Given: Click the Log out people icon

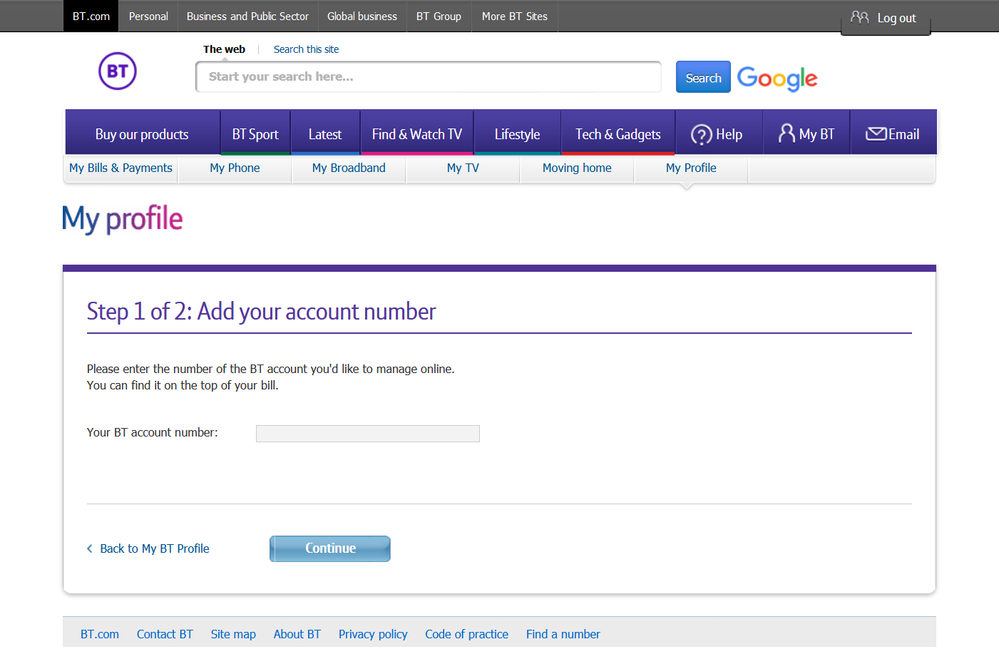Looking at the screenshot, I should click(859, 17).
